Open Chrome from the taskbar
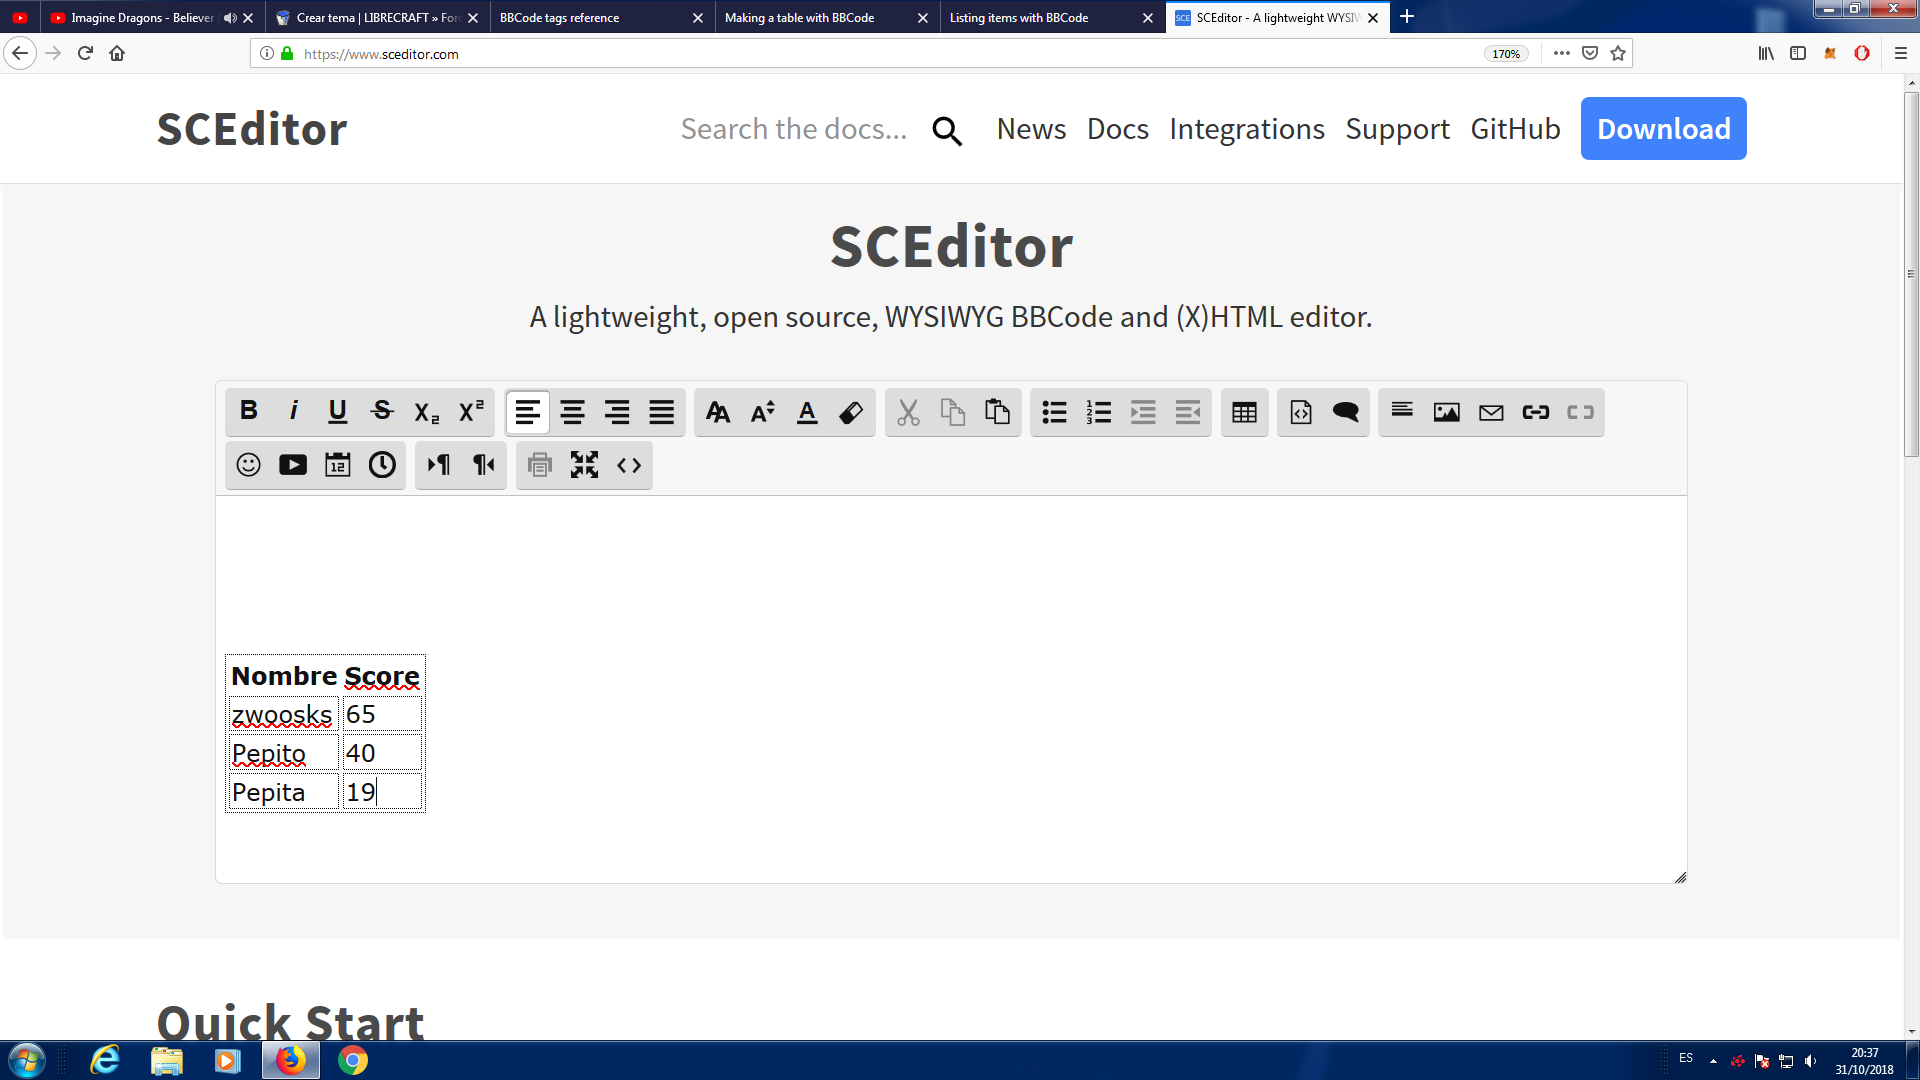This screenshot has width=1920, height=1080. (x=352, y=1060)
